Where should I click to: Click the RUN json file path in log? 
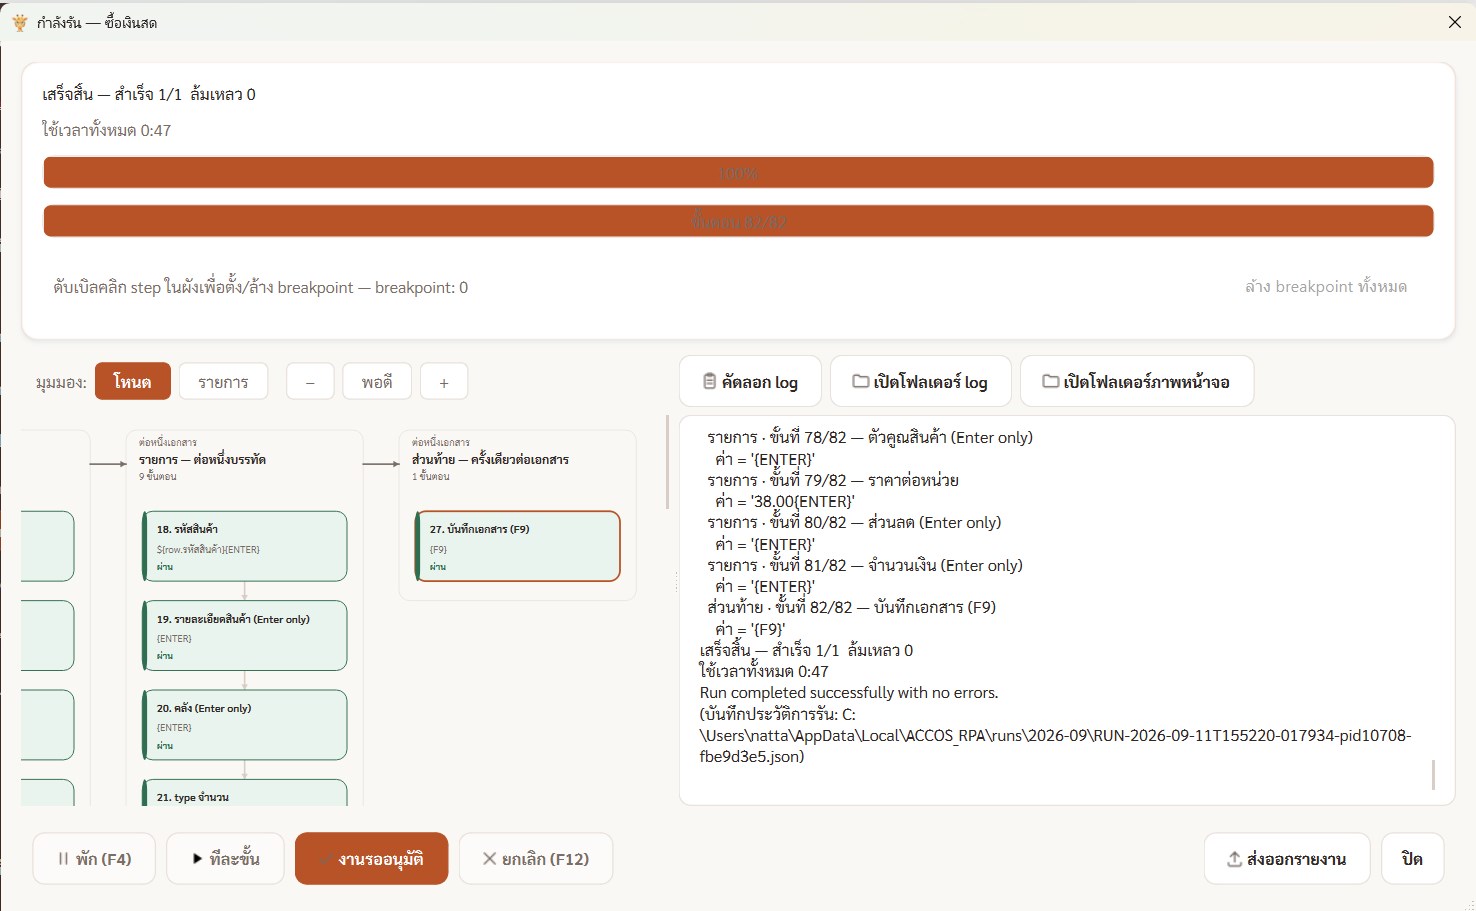[1055, 735]
